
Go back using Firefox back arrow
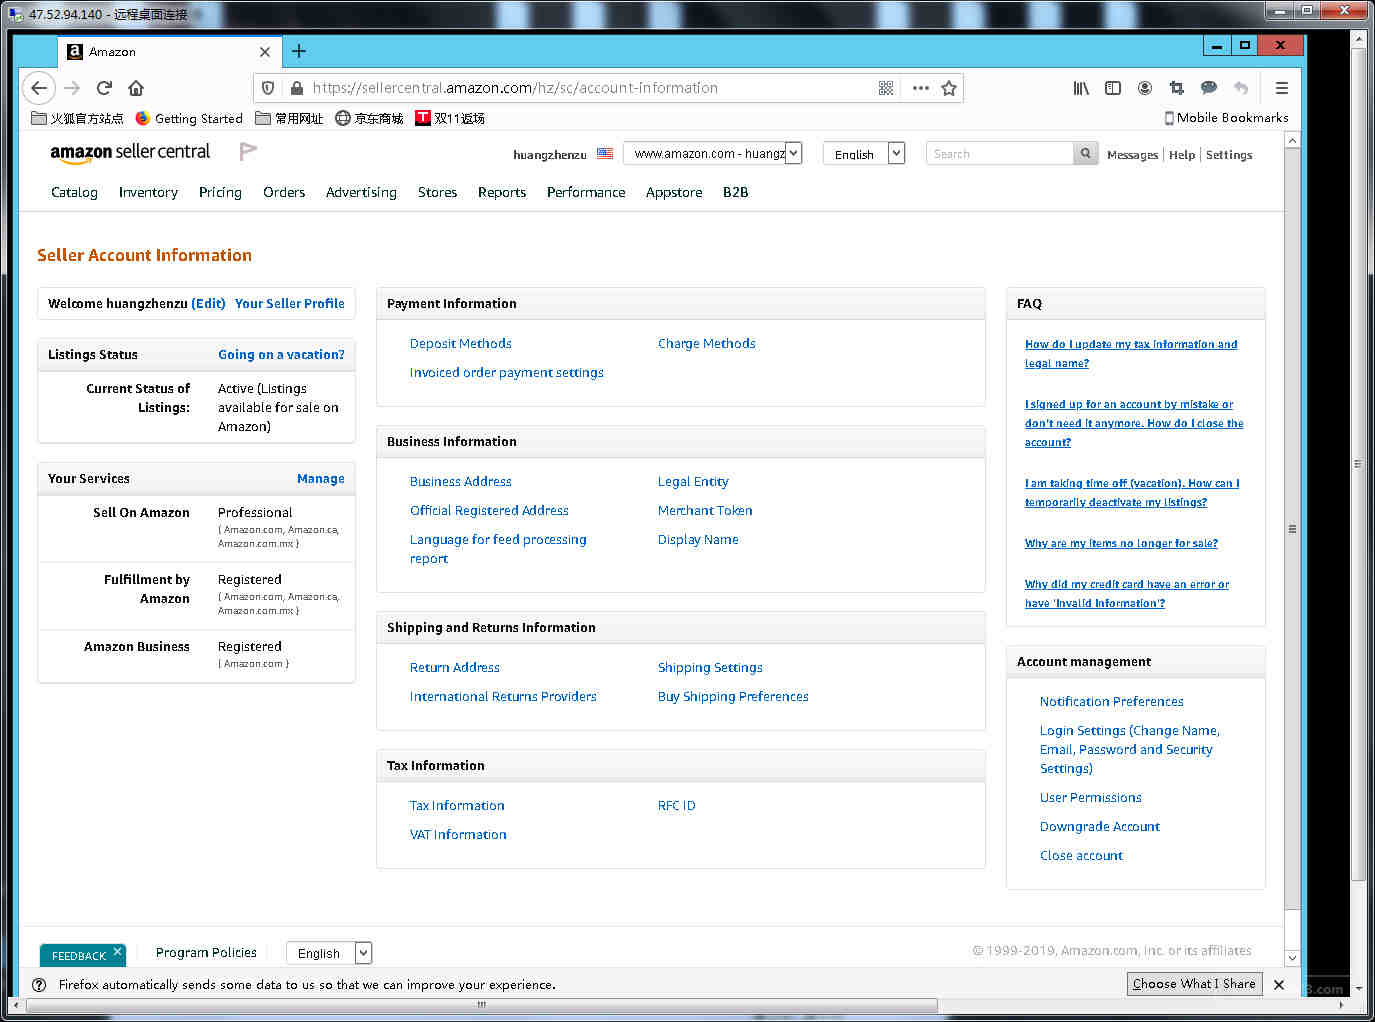pyautogui.click(x=39, y=88)
